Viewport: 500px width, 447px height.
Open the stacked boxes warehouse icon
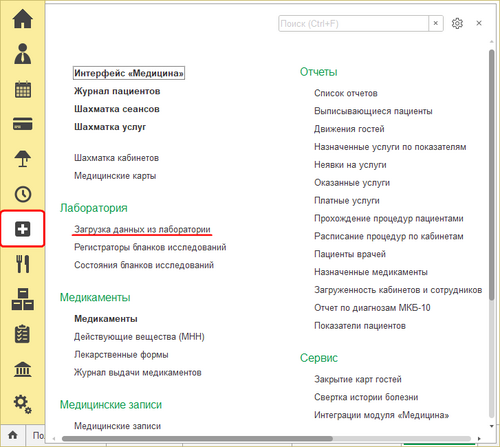point(23,299)
